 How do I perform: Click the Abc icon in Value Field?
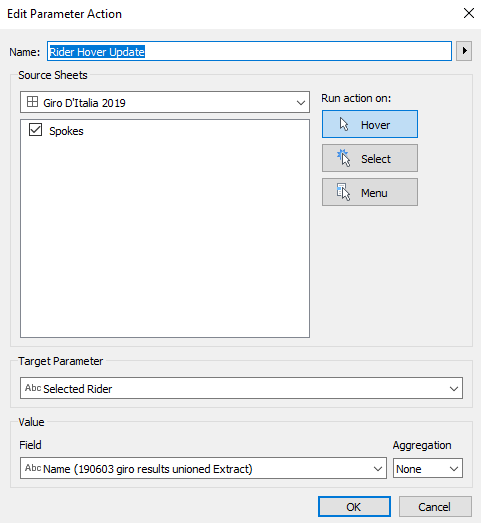(33, 468)
